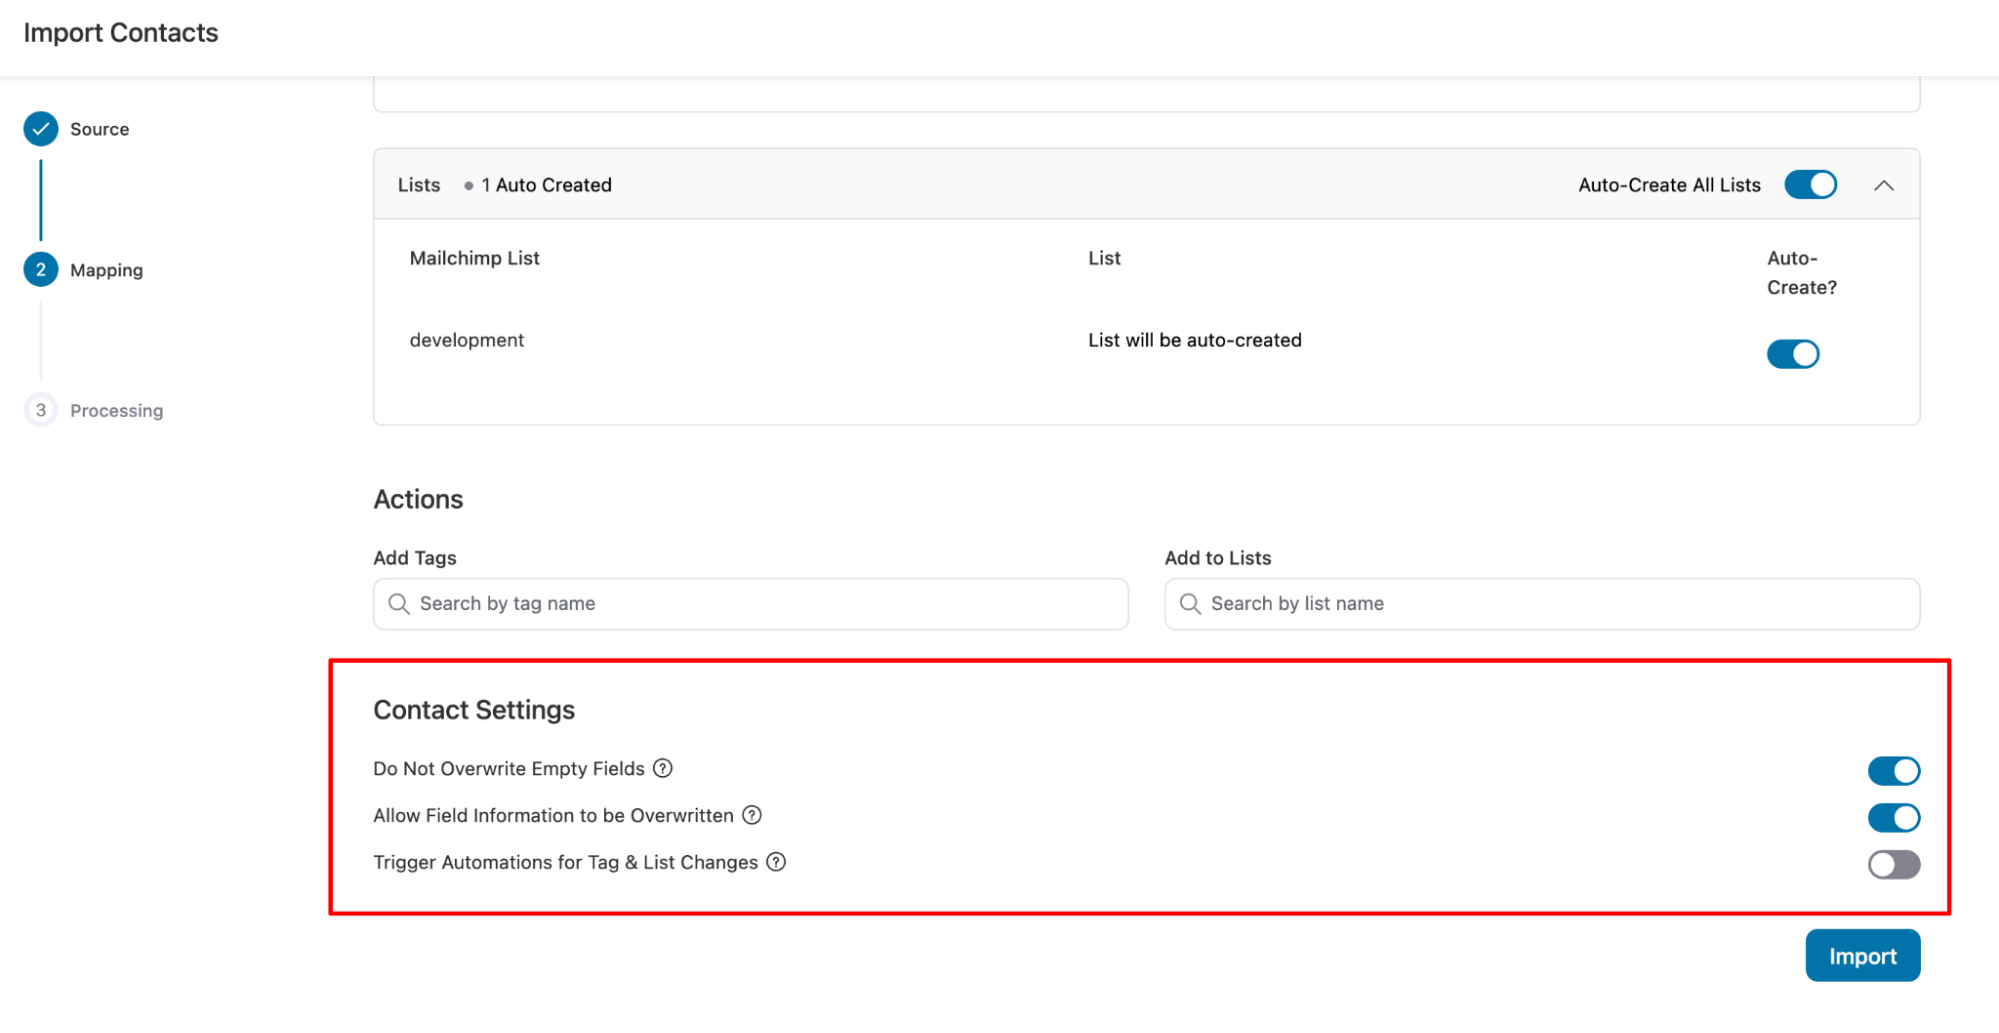The height and width of the screenshot is (1033, 1999).
Task: Disable Do Not Overwrite Empty Fields
Action: coord(1893,770)
